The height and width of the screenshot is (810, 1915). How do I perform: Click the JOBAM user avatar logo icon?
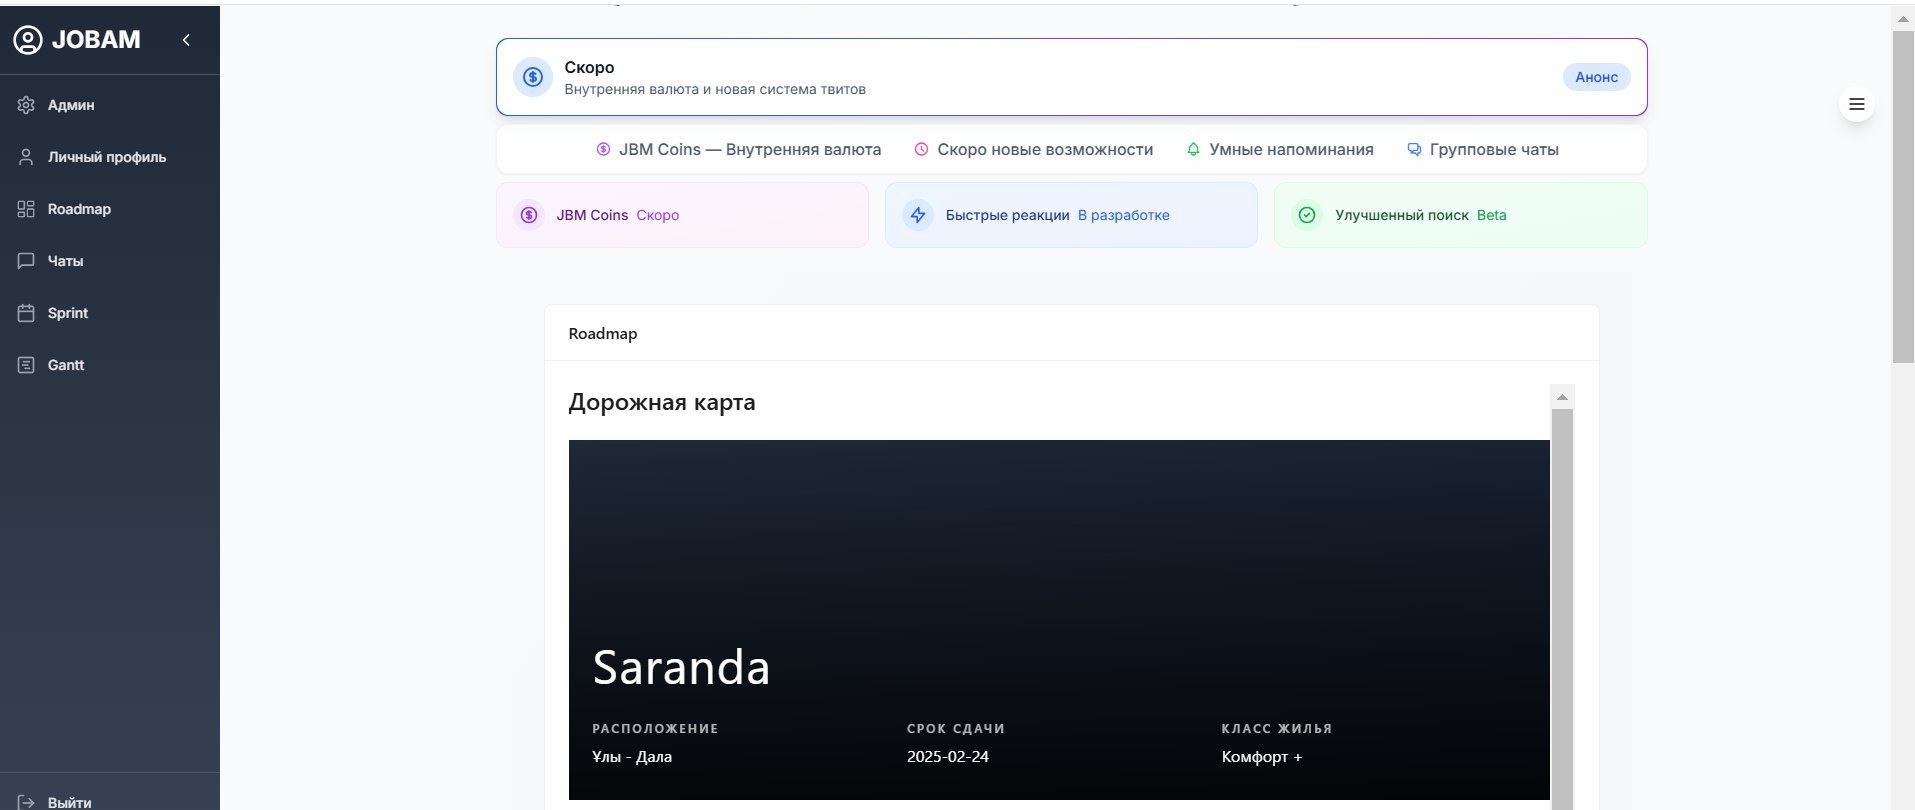28,40
